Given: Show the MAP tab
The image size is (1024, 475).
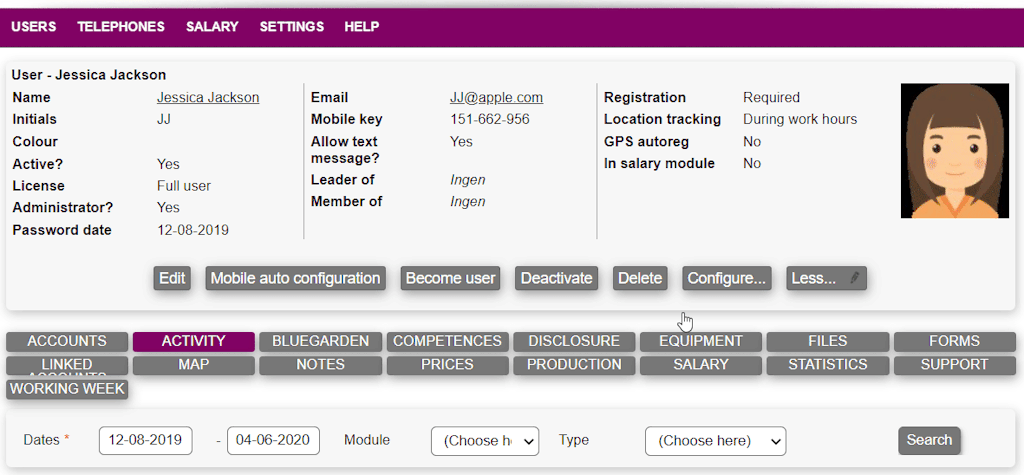Looking at the screenshot, I should [x=193, y=365].
